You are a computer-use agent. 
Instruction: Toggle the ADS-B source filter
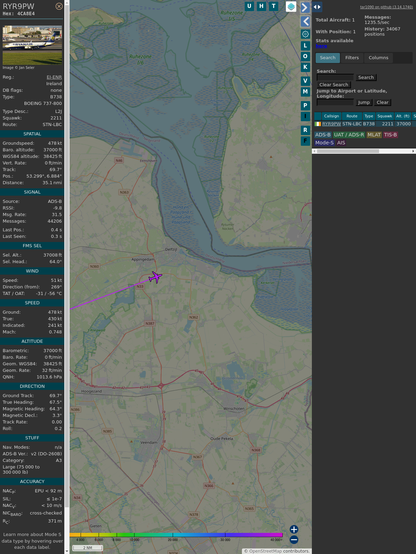click(323, 135)
